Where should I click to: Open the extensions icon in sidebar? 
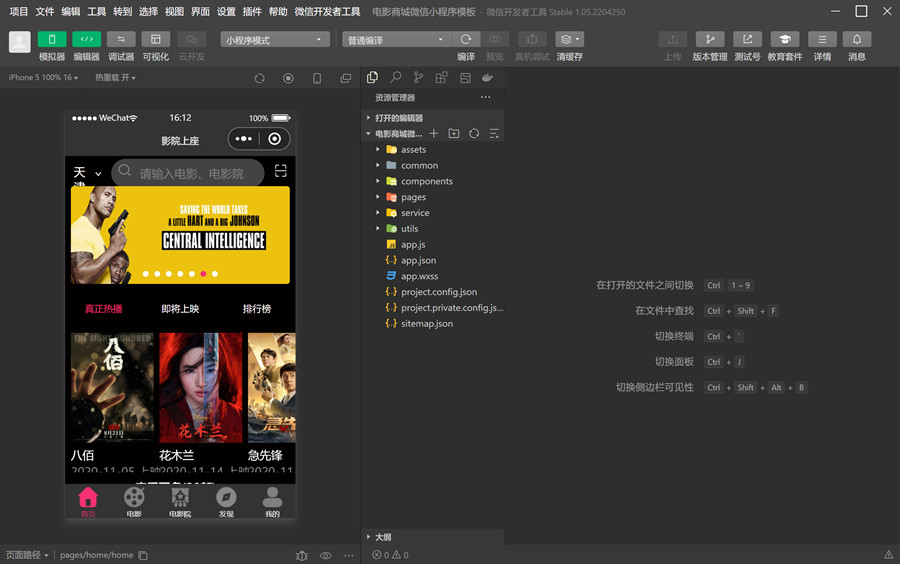tap(441, 77)
